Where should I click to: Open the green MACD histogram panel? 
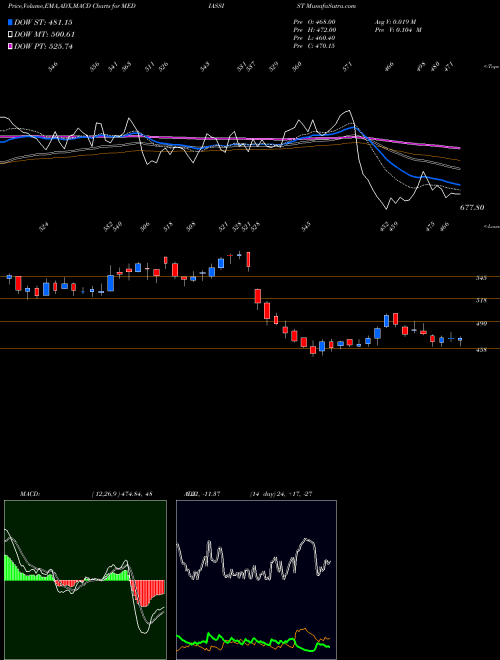[85, 580]
